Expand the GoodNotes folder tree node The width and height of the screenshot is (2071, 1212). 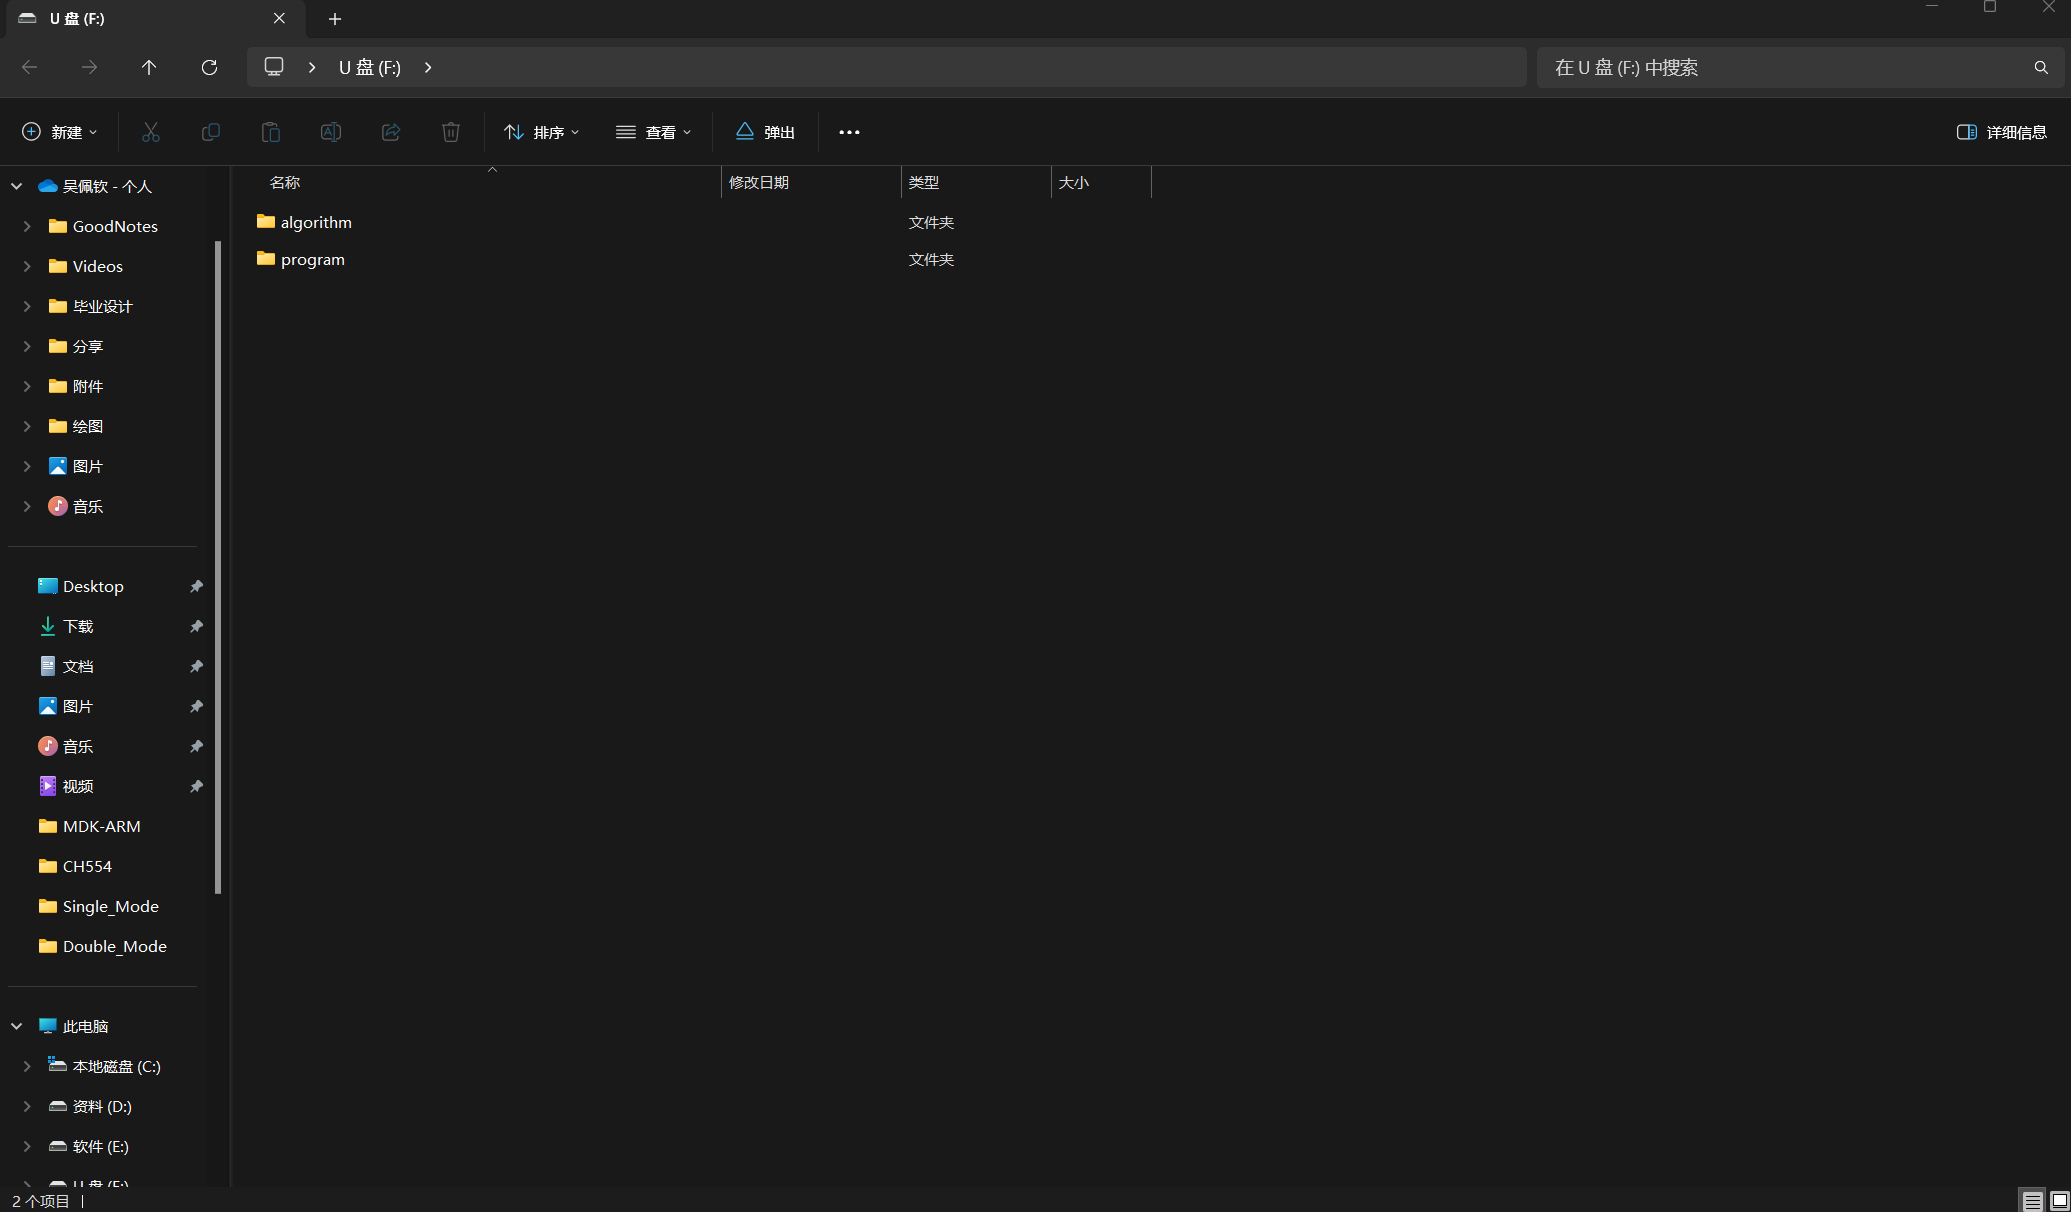27,226
